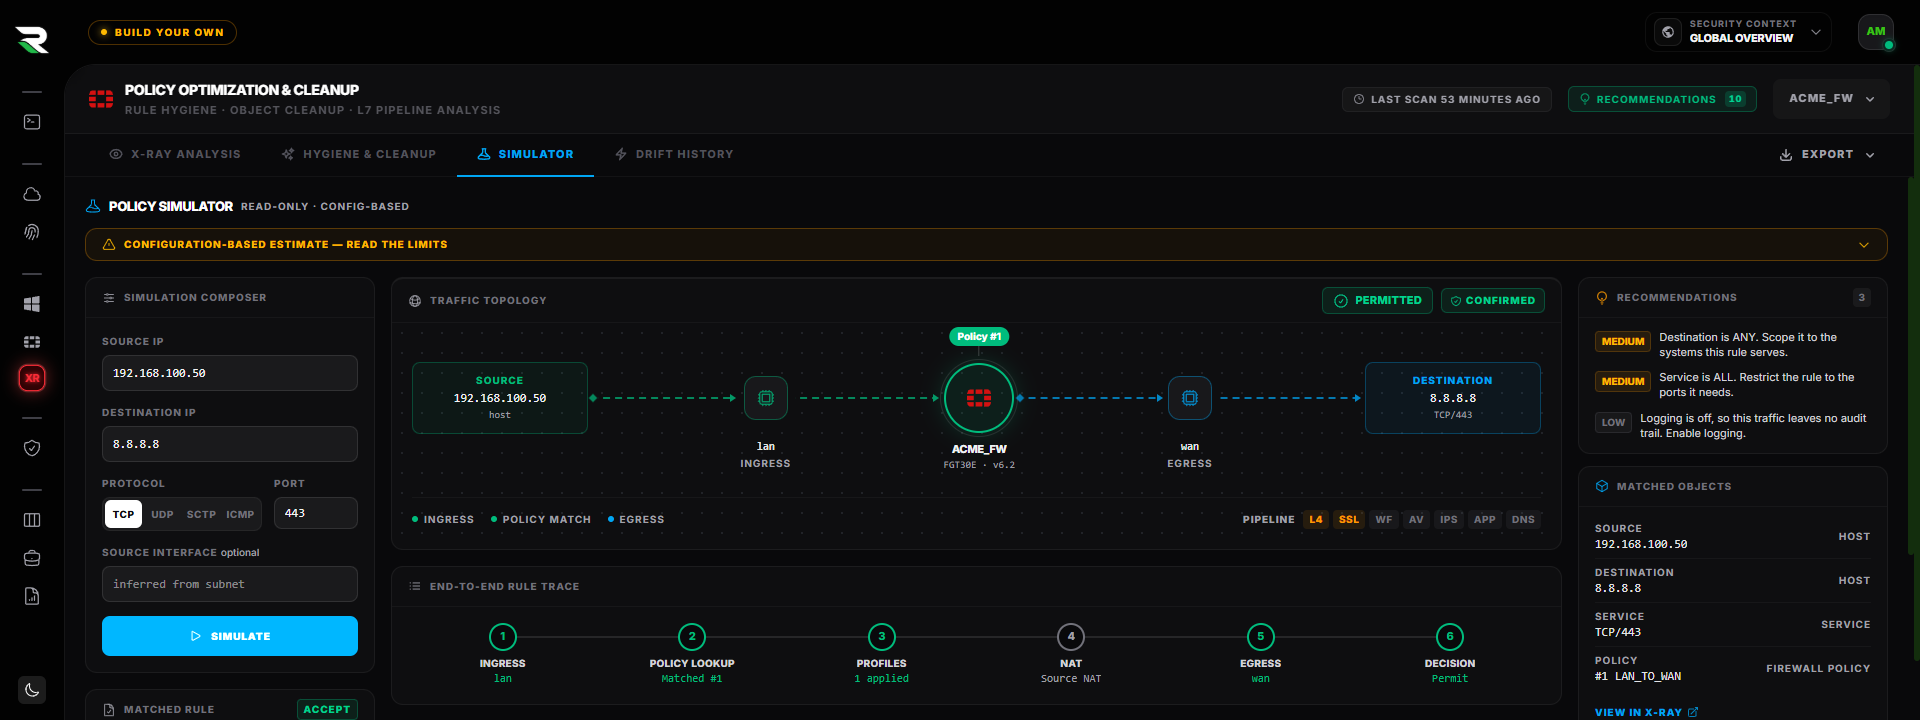Image resolution: width=1920 pixels, height=720 pixels.
Task: Open the cloud section in the sidebar
Action: [x=32, y=194]
